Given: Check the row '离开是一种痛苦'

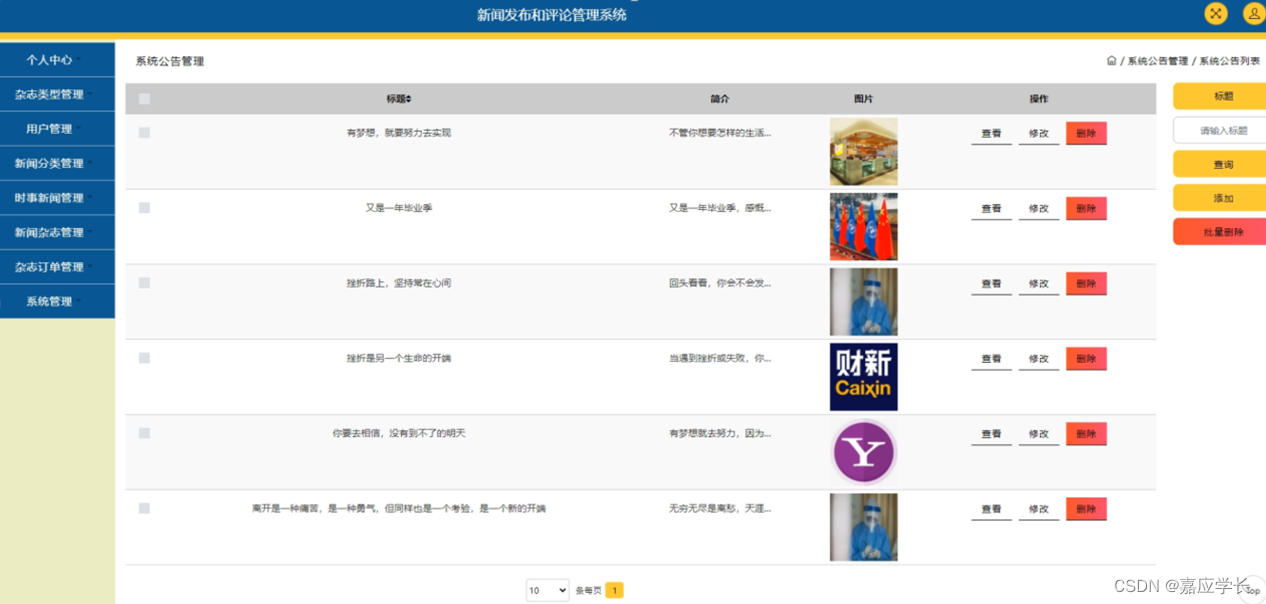Looking at the screenshot, I should click(144, 508).
